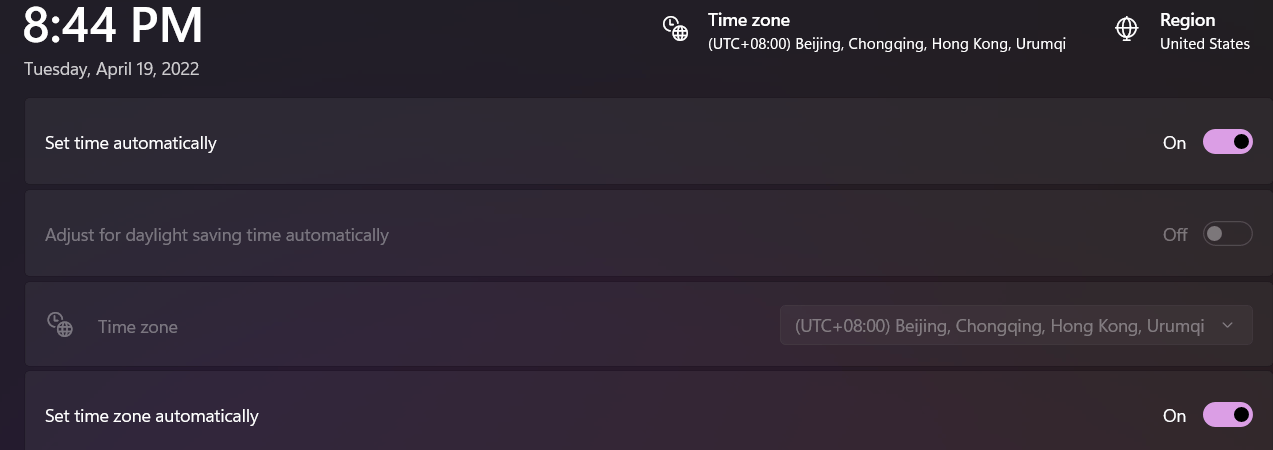Click the time zone icon in the Time zone row
This screenshot has width=1273, height=450.
[60, 325]
